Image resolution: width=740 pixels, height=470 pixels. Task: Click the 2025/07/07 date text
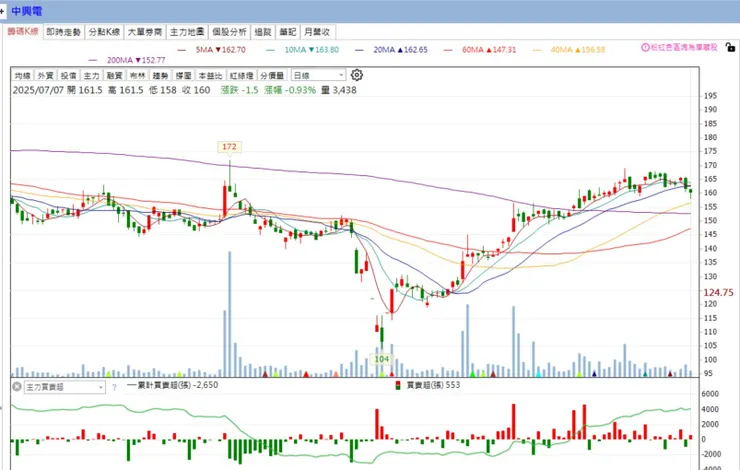(38, 90)
